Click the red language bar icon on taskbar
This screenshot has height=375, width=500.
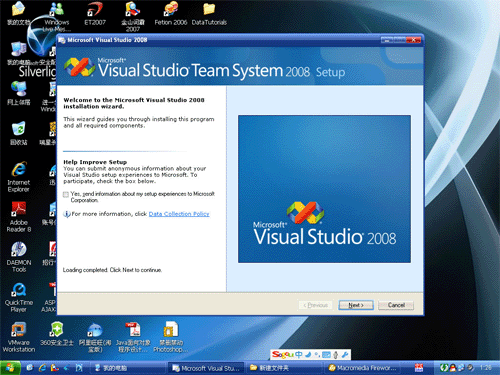point(419,368)
